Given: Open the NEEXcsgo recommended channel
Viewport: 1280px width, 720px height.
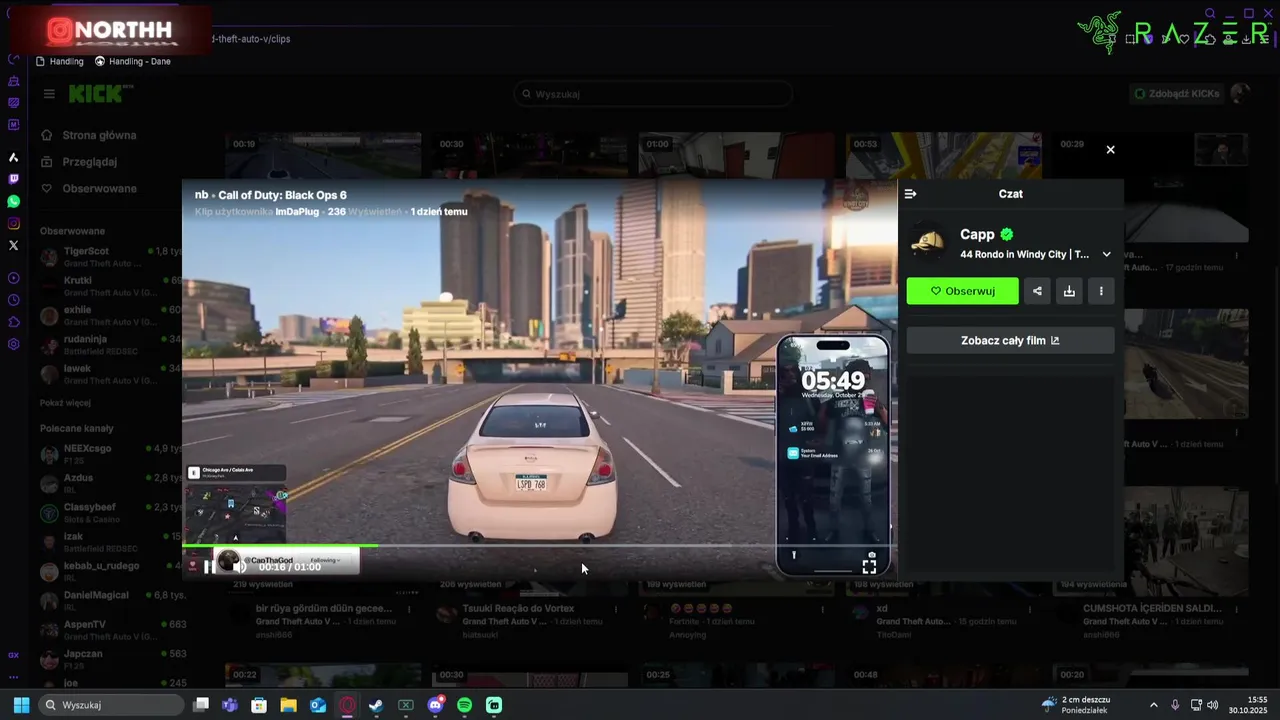Looking at the screenshot, I should click(x=110, y=454).
